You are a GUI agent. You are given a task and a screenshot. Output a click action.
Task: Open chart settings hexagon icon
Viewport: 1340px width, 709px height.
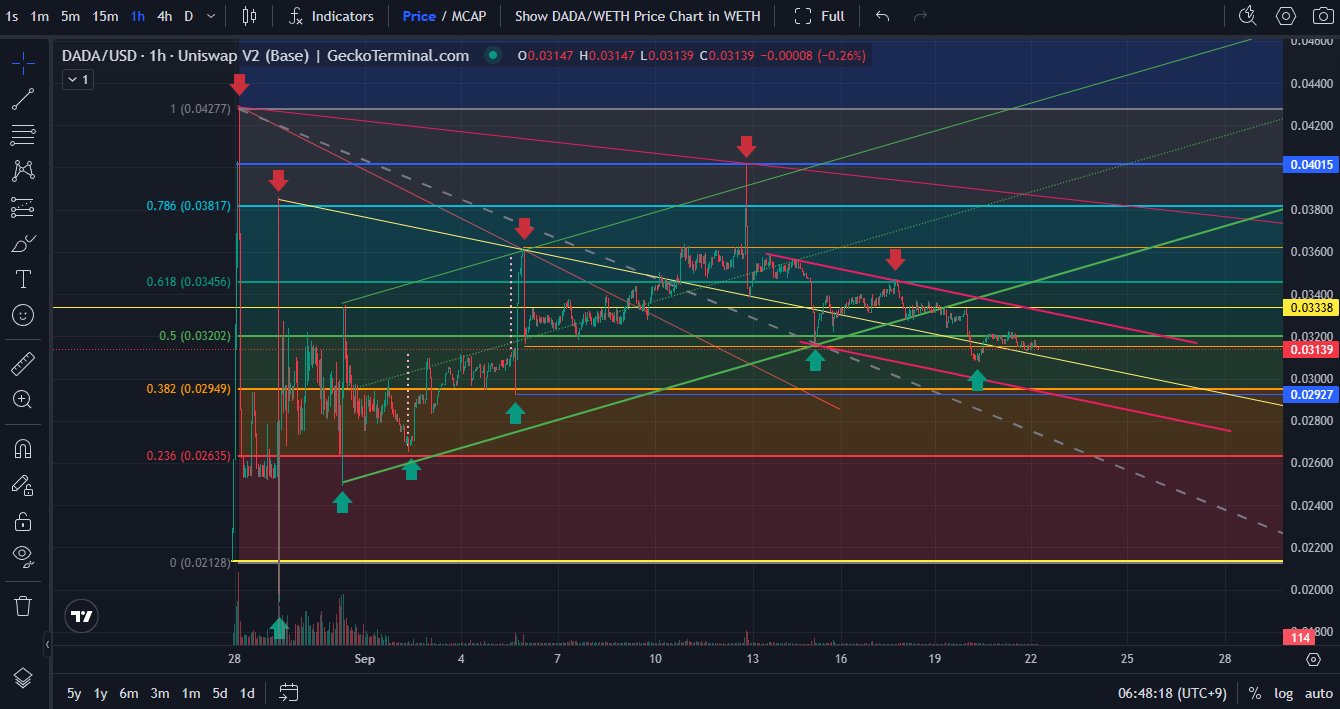click(1286, 16)
